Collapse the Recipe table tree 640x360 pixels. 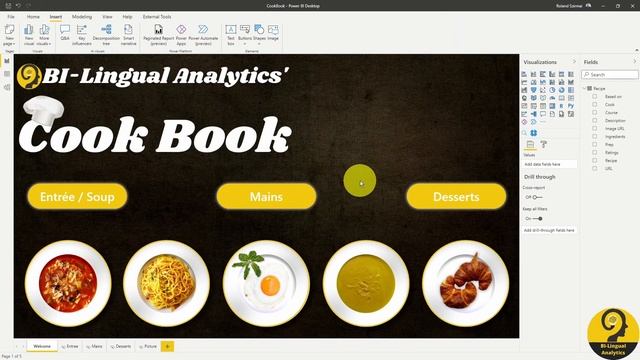click(584, 89)
